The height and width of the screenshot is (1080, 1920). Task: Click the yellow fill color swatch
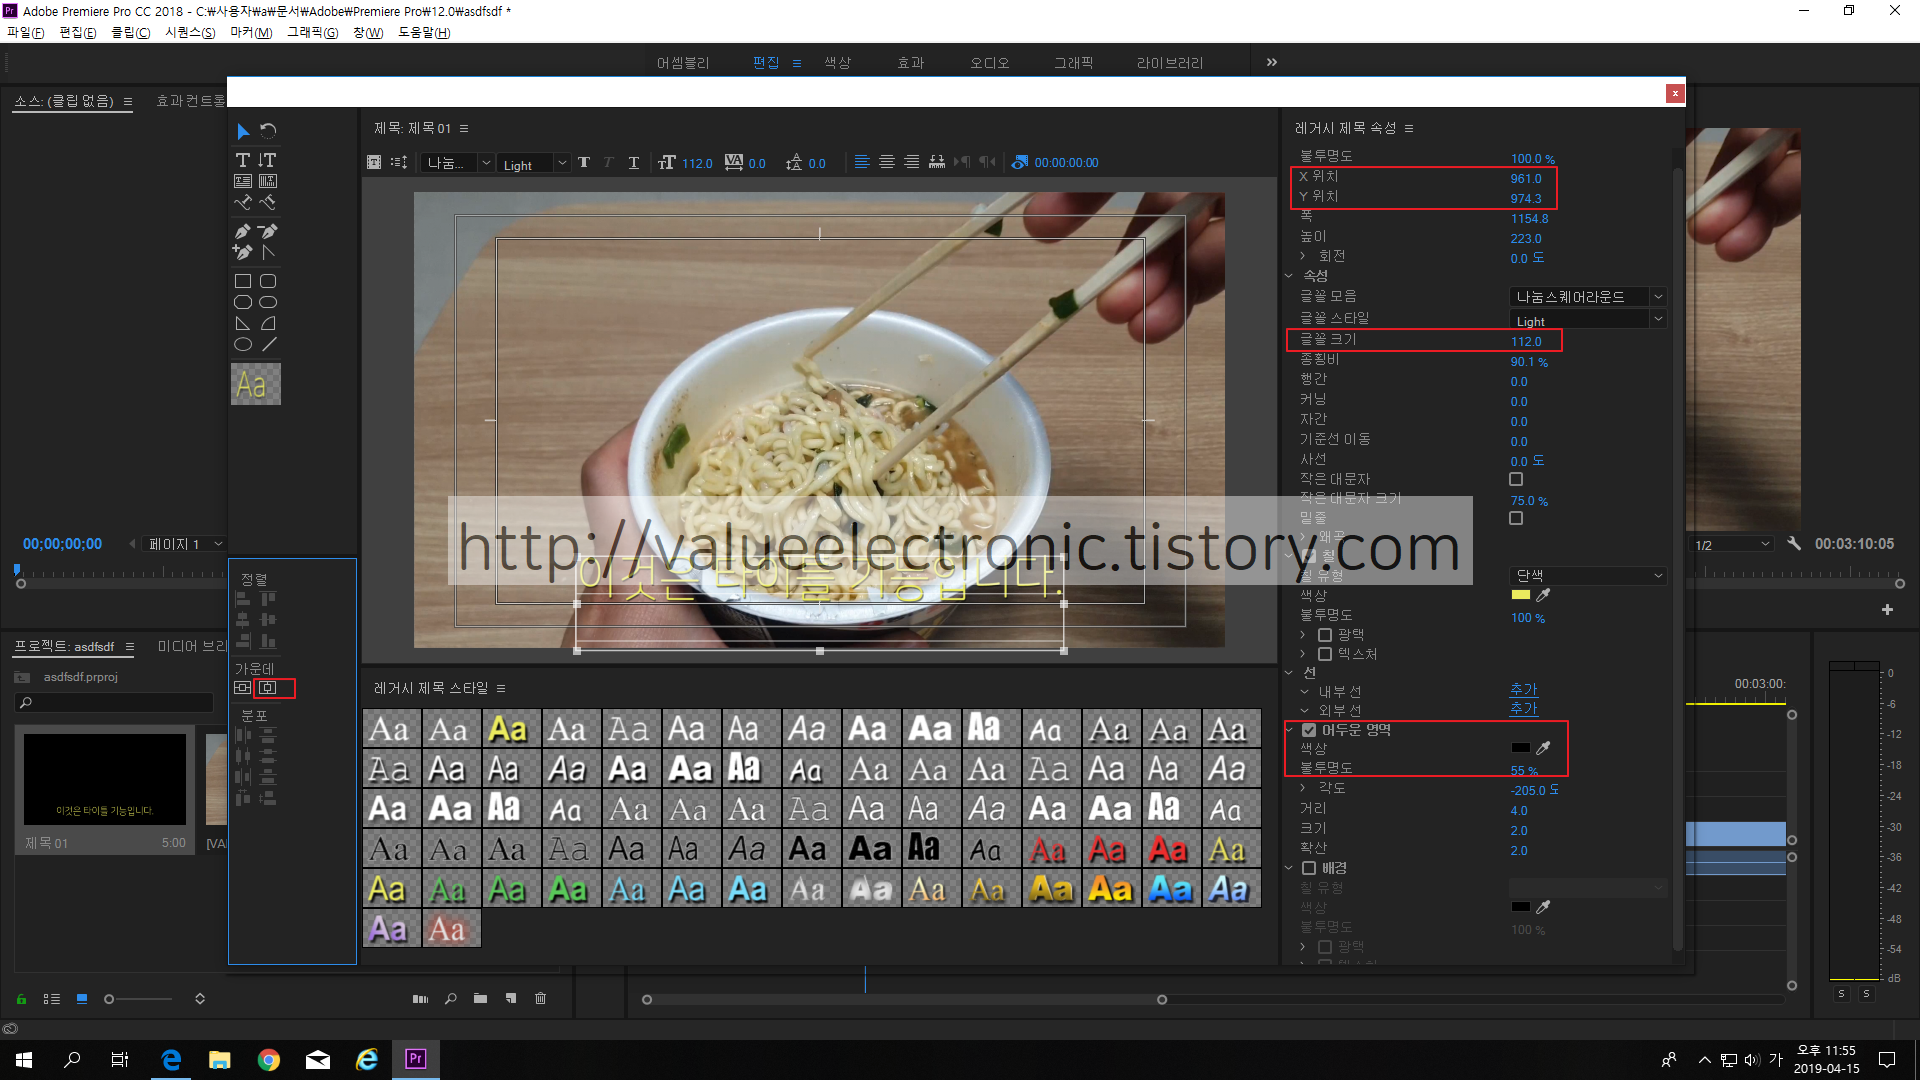pyautogui.click(x=1520, y=595)
